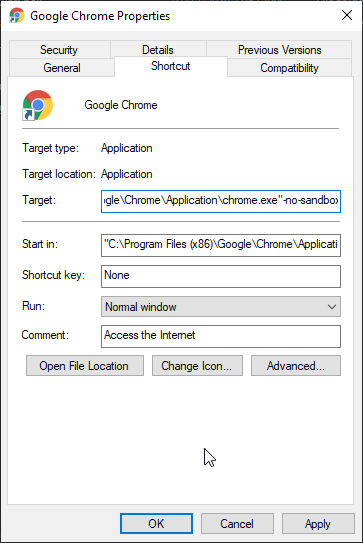The width and height of the screenshot is (363, 543).
Task: Click into the Target path field
Action: (x=221, y=201)
